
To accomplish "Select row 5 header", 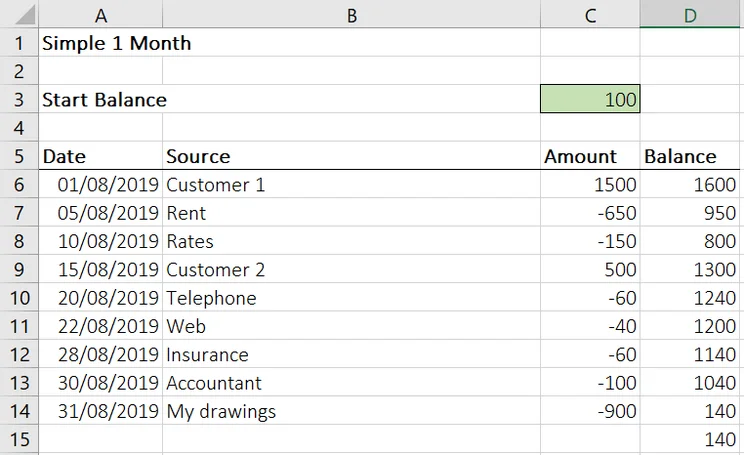I will [x=19, y=156].
